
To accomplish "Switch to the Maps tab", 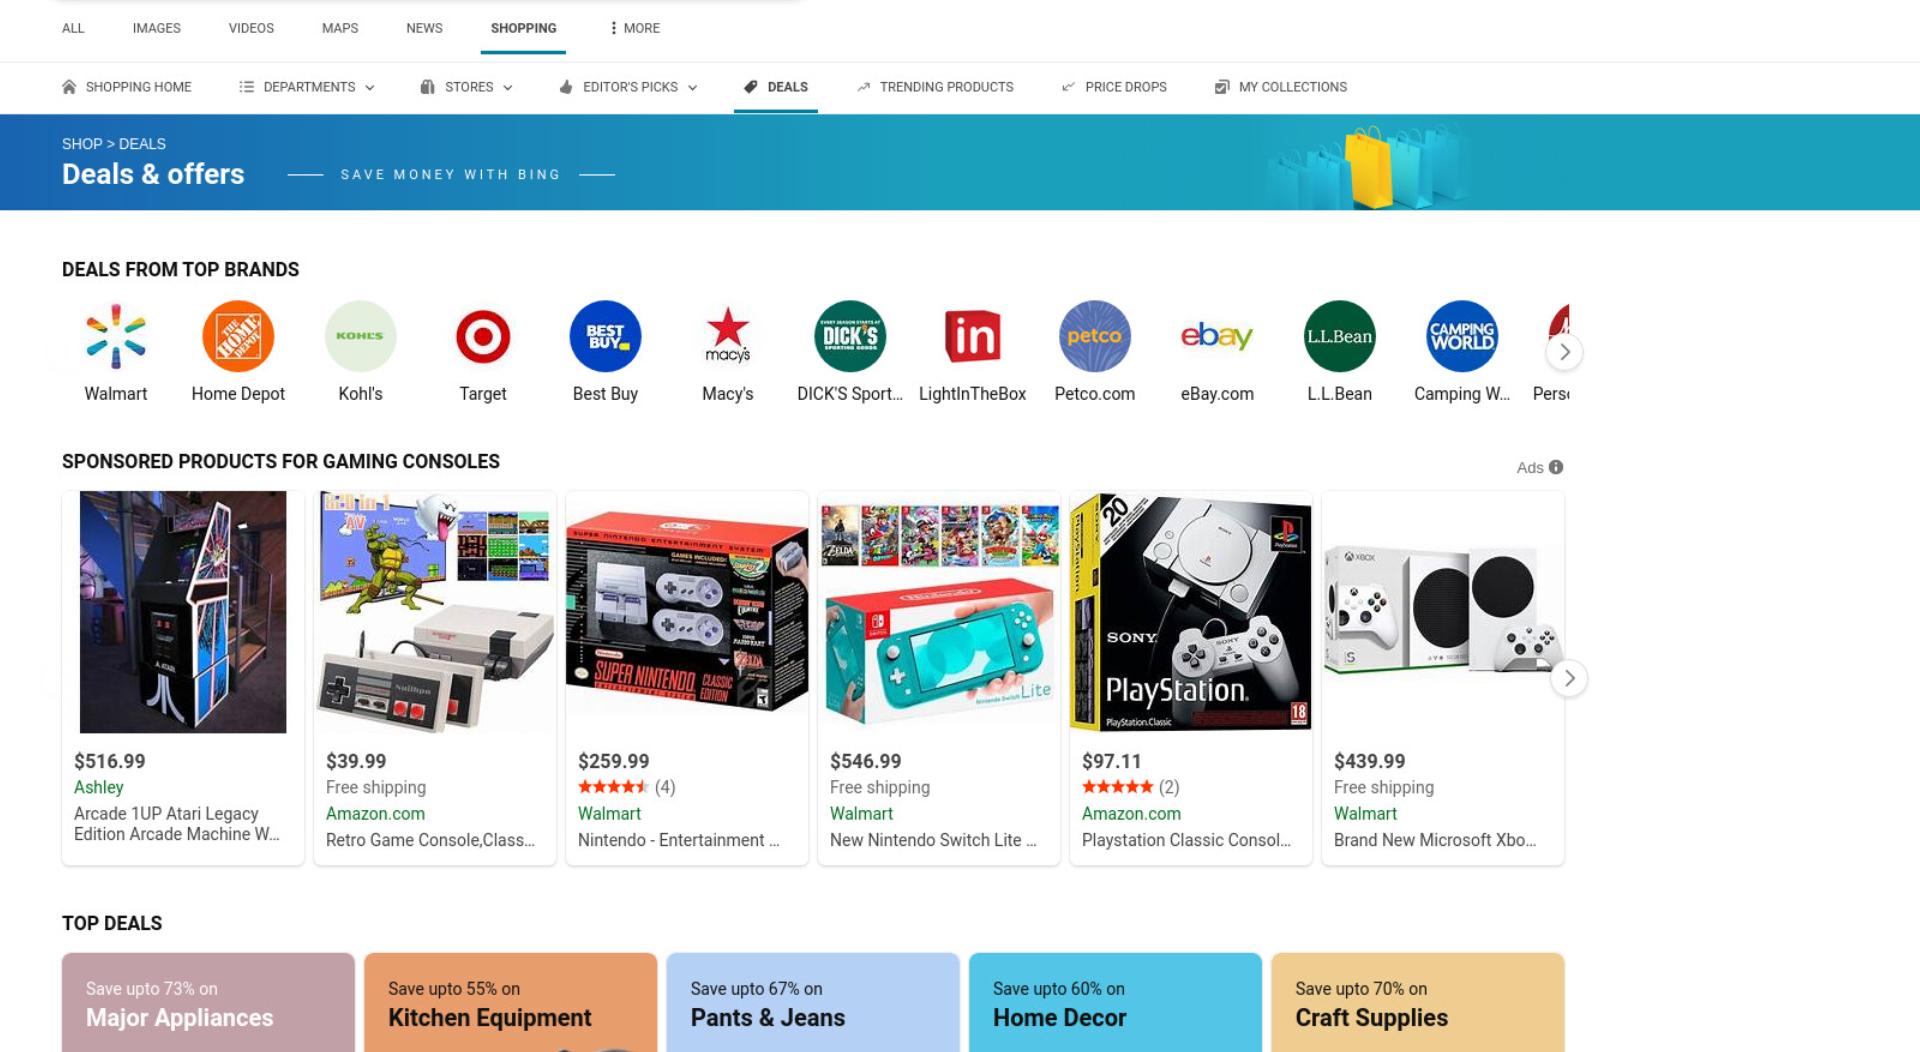I will [x=340, y=28].
